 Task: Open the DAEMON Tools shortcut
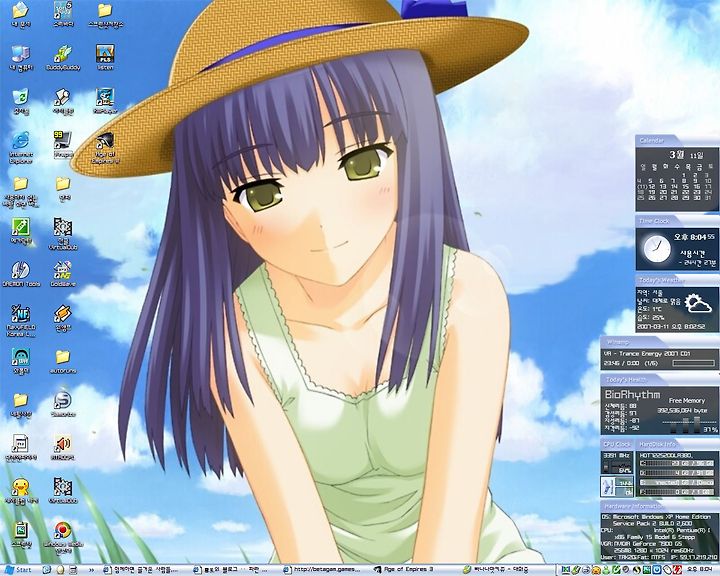pyautogui.click(x=21, y=274)
